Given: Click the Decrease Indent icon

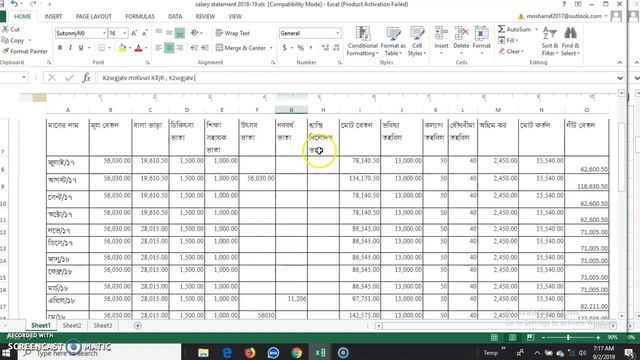Looking at the screenshot, I should [x=195, y=48].
